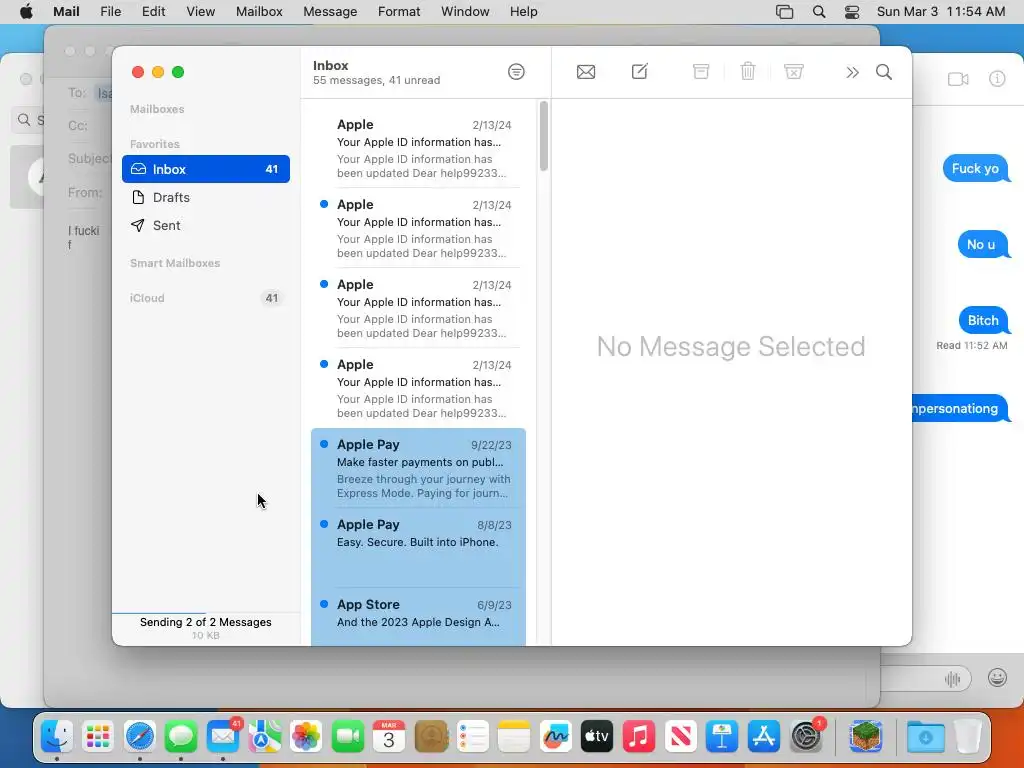This screenshot has height=768, width=1024.
Task: Open the emoji picker in Messages window
Action: (997, 678)
